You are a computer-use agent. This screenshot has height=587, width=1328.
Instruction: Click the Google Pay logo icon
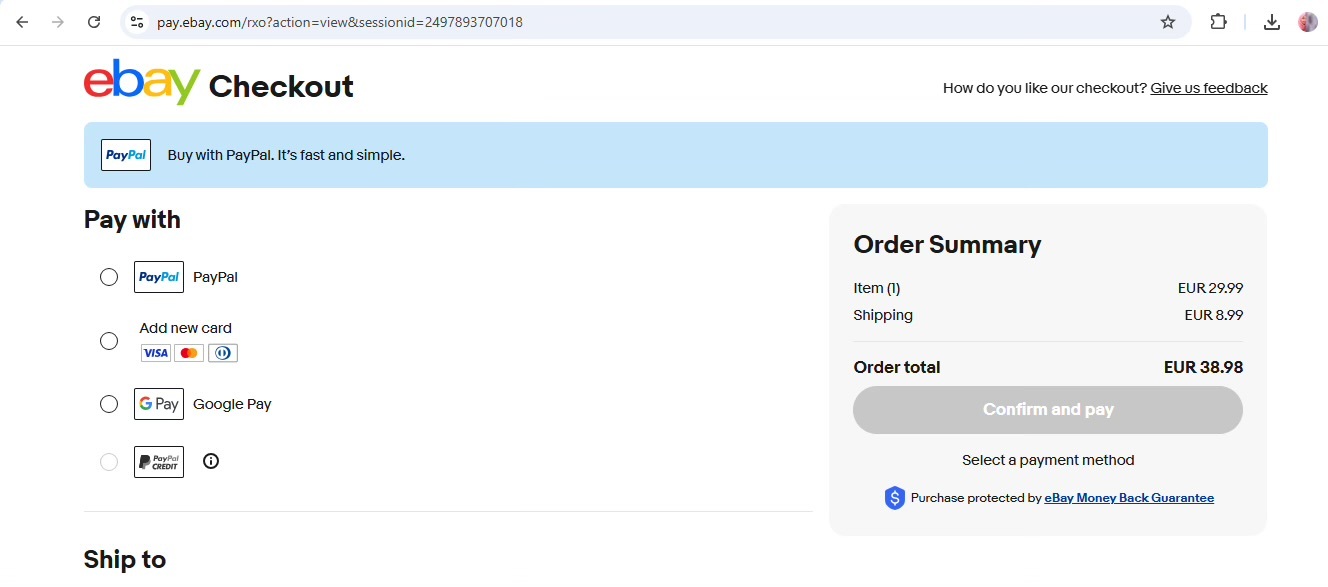(159, 404)
